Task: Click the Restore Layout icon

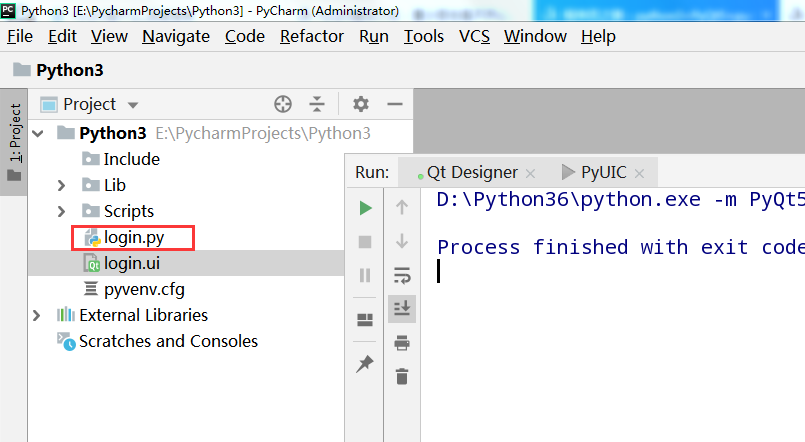Action: pyautogui.click(x=365, y=320)
